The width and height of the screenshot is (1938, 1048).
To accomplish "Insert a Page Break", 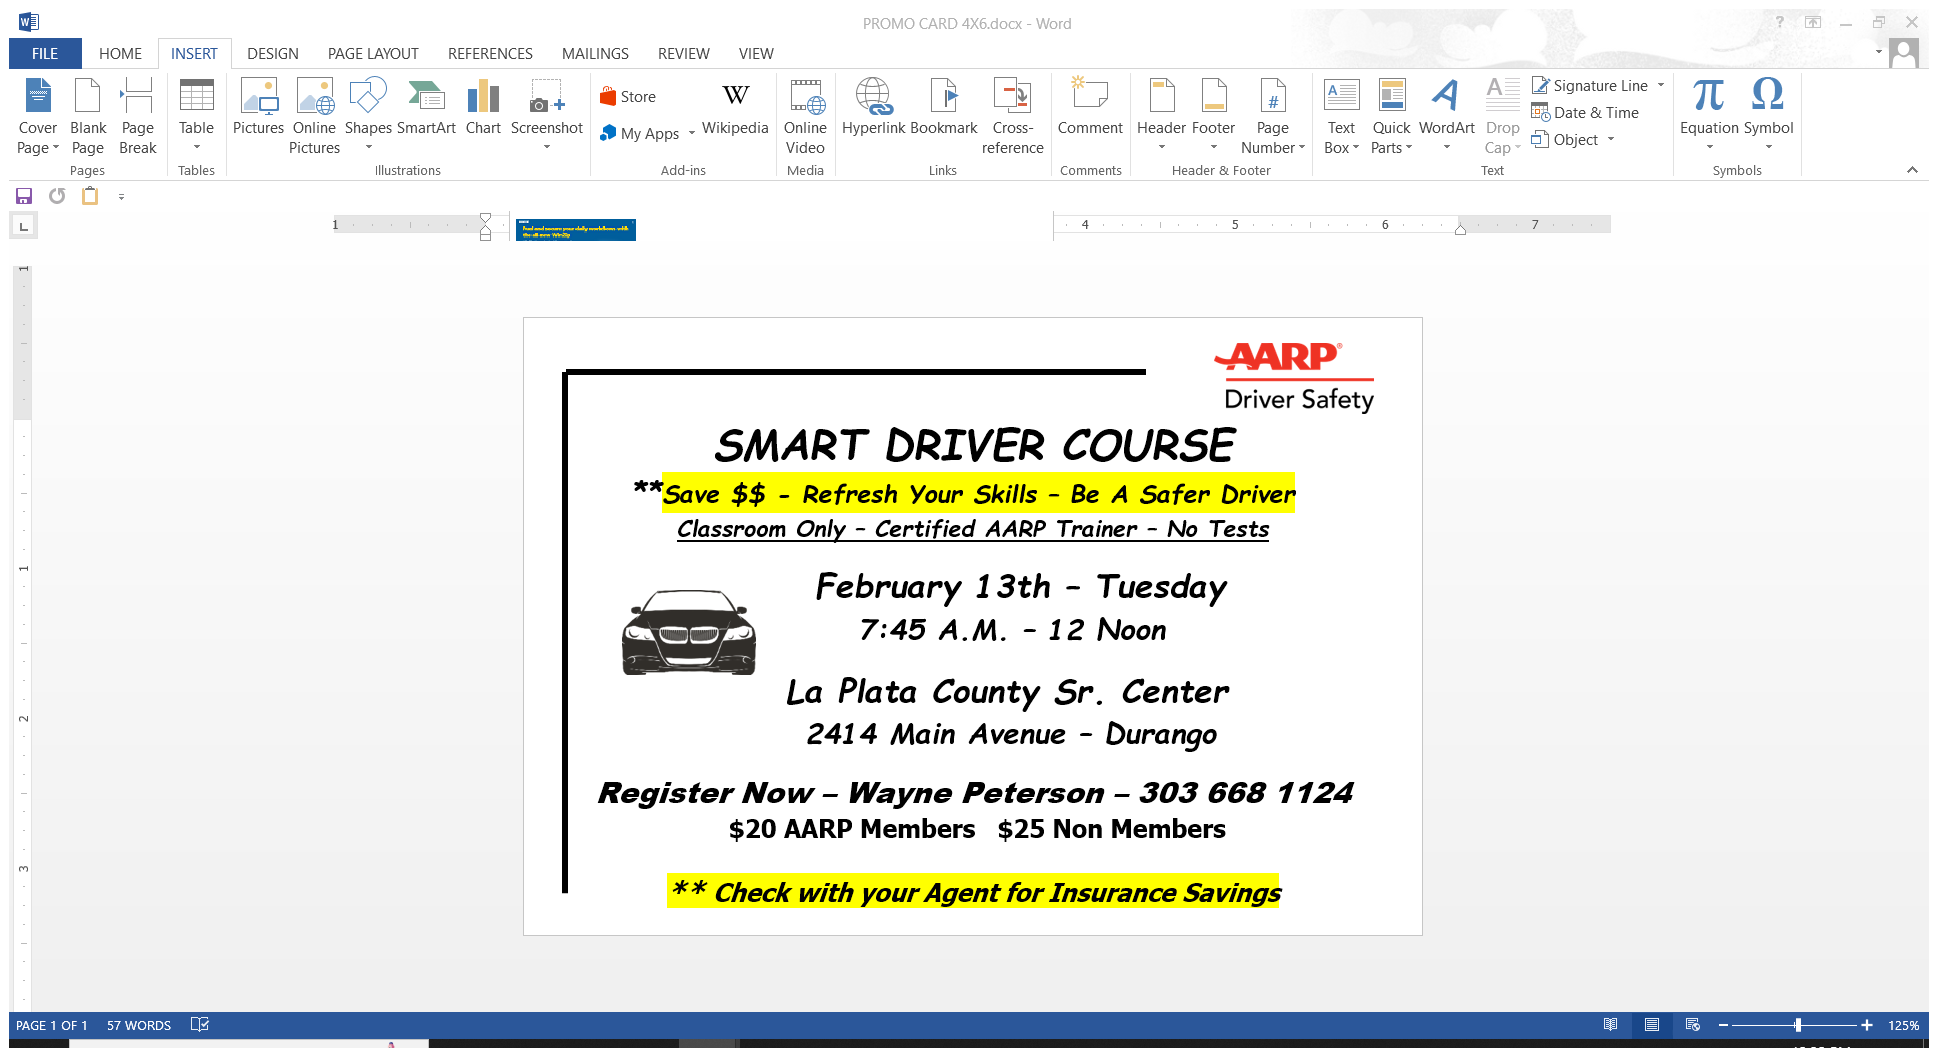I will [138, 116].
